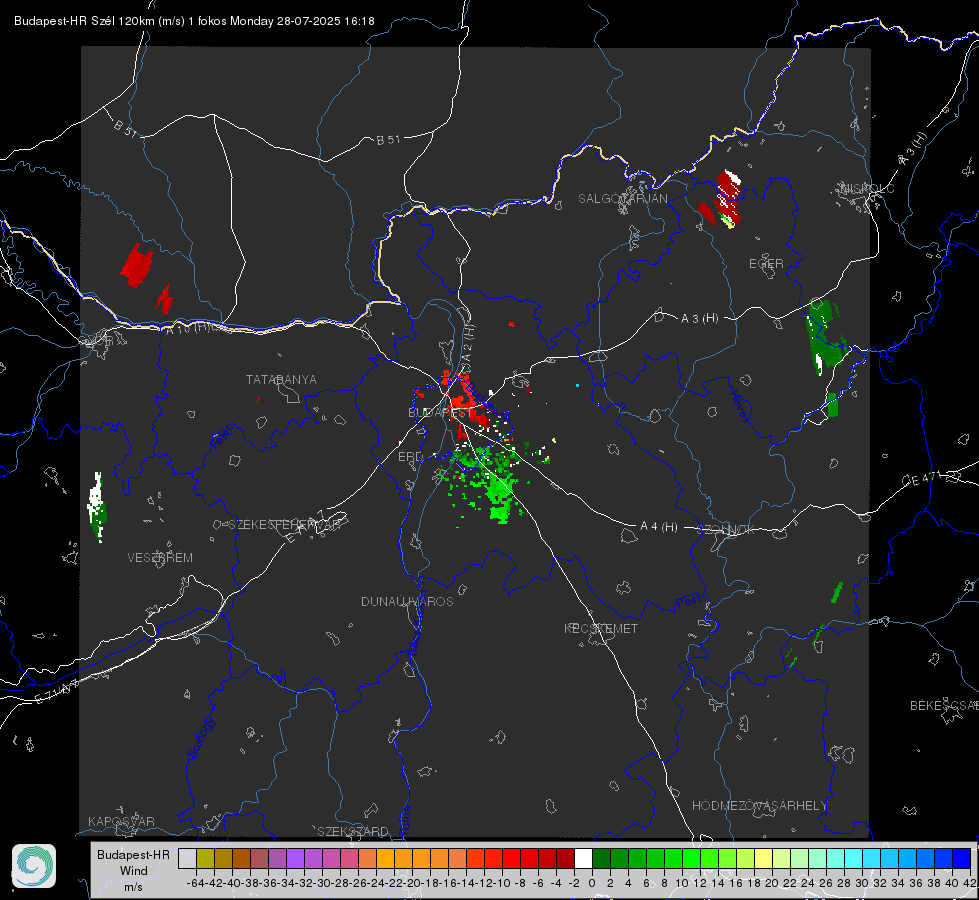This screenshot has height=900, width=979.
Task: Click the radar title text with date
Action: (x=194, y=21)
